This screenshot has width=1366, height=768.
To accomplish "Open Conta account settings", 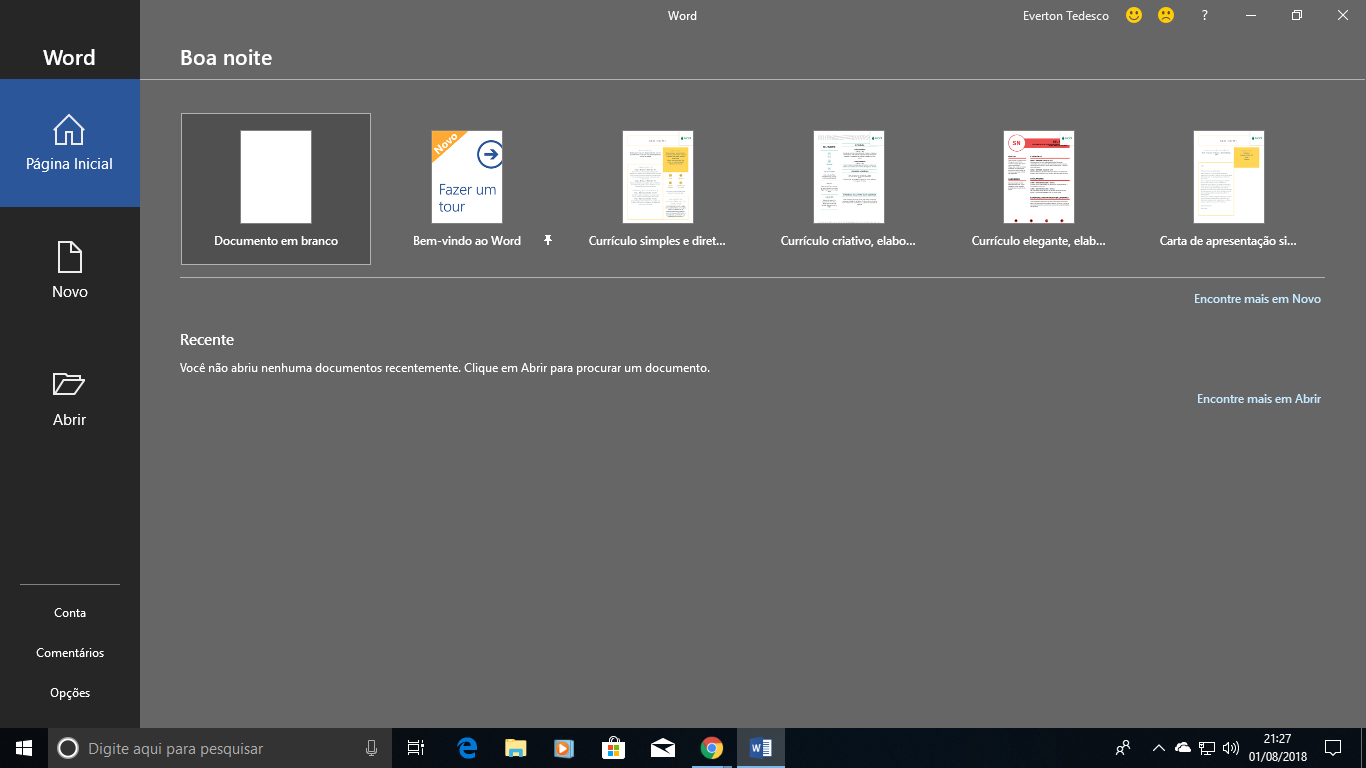I will (x=70, y=613).
